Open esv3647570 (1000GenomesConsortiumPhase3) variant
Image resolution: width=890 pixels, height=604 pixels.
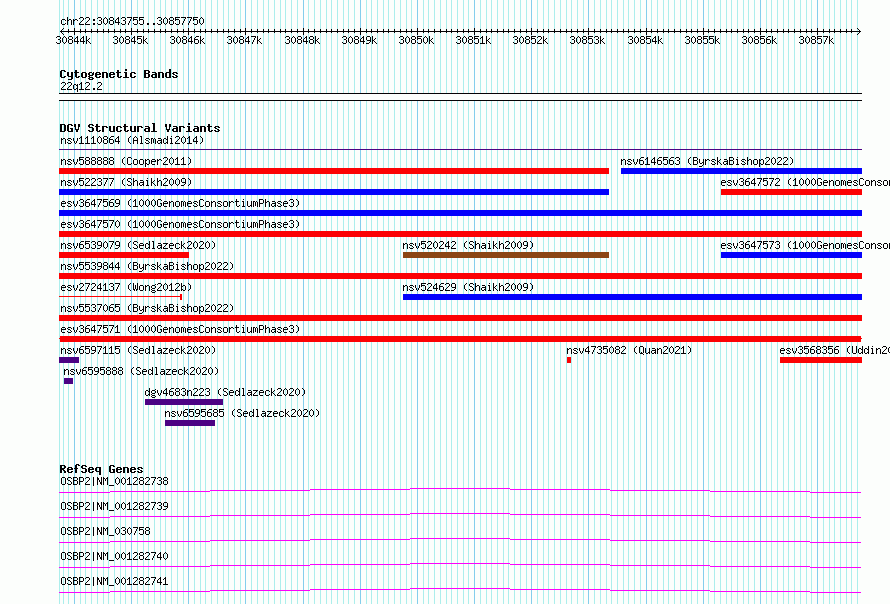pyautogui.click(x=180, y=224)
